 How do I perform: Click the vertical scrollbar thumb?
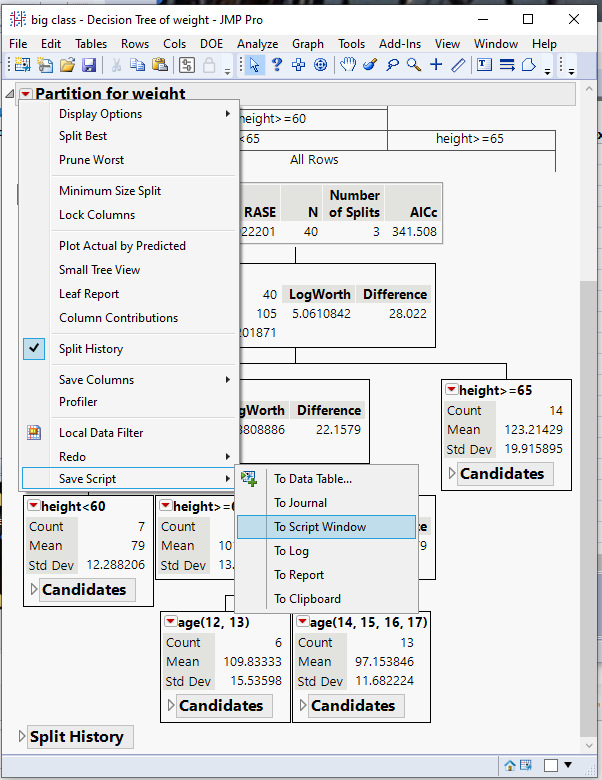coord(589,507)
